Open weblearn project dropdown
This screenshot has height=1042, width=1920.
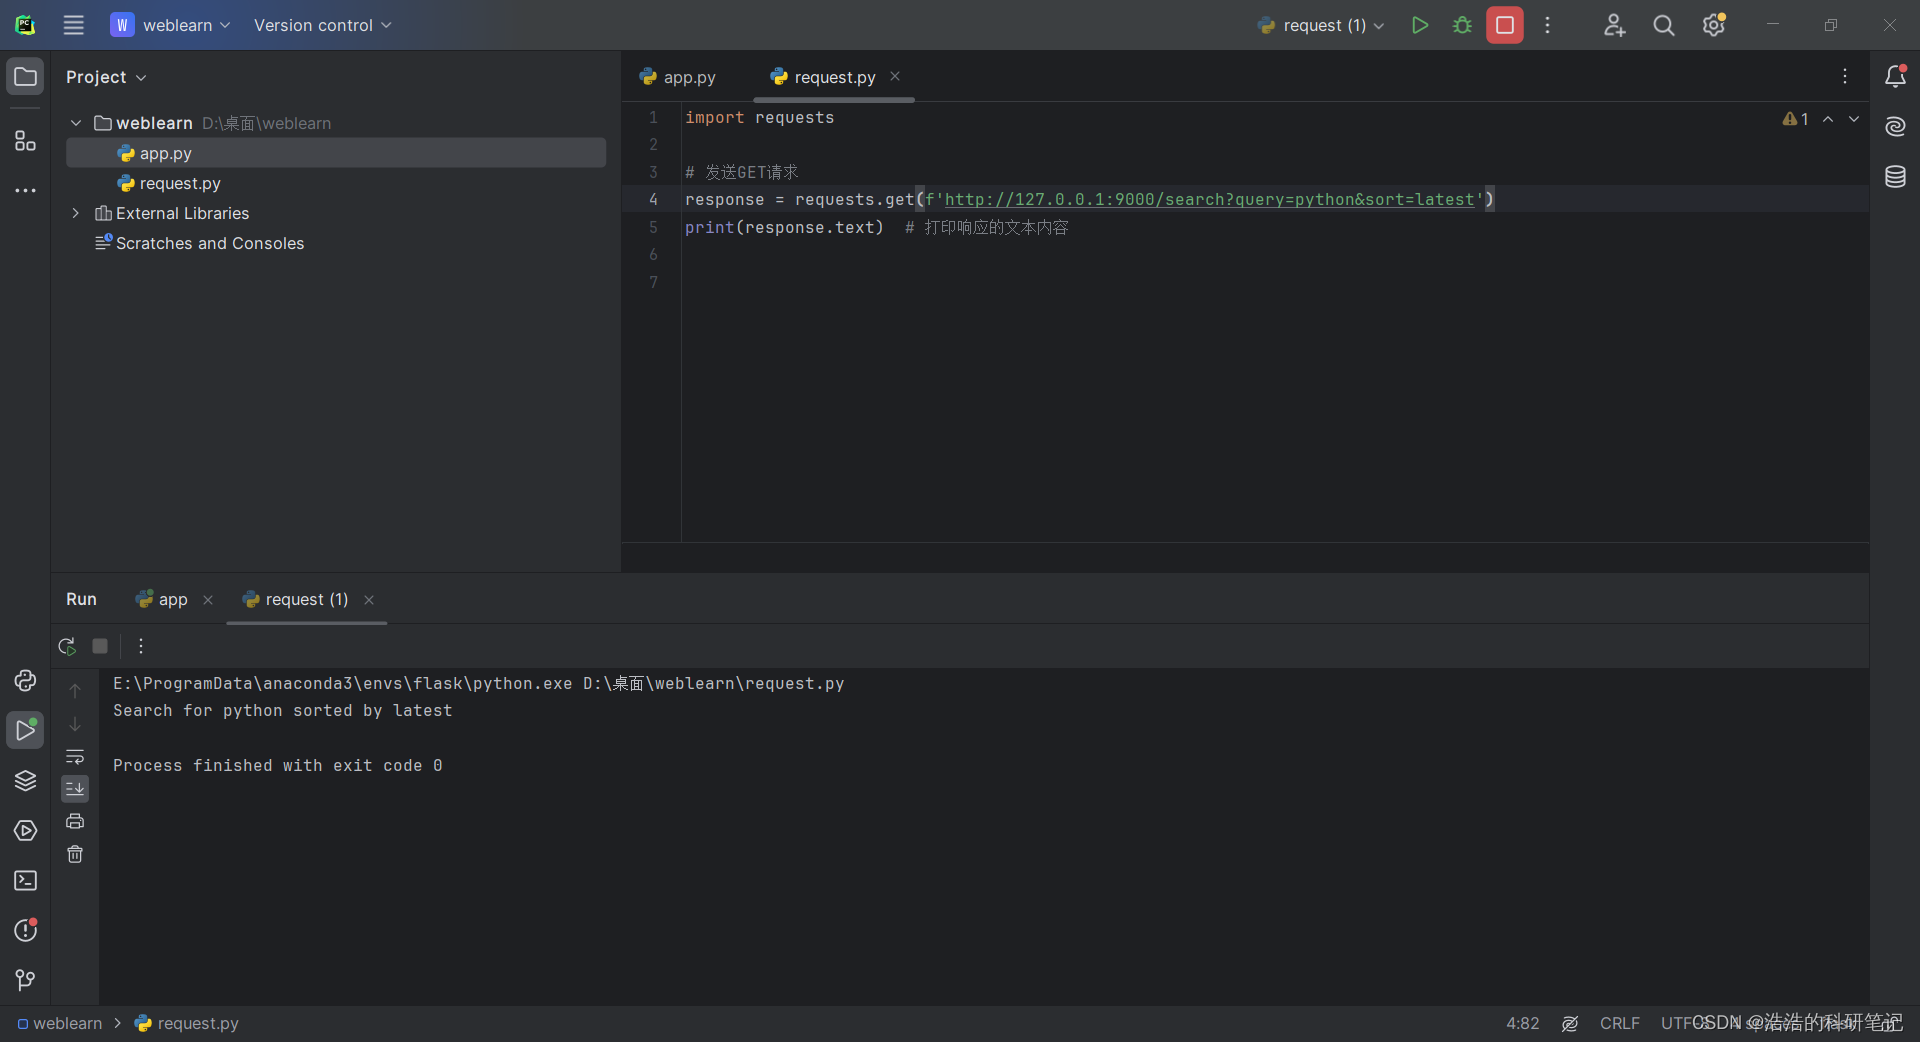pyautogui.click(x=170, y=25)
